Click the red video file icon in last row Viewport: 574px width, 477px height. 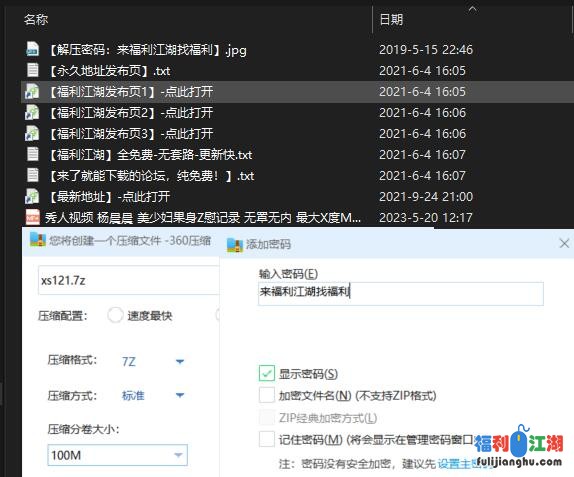point(33,217)
